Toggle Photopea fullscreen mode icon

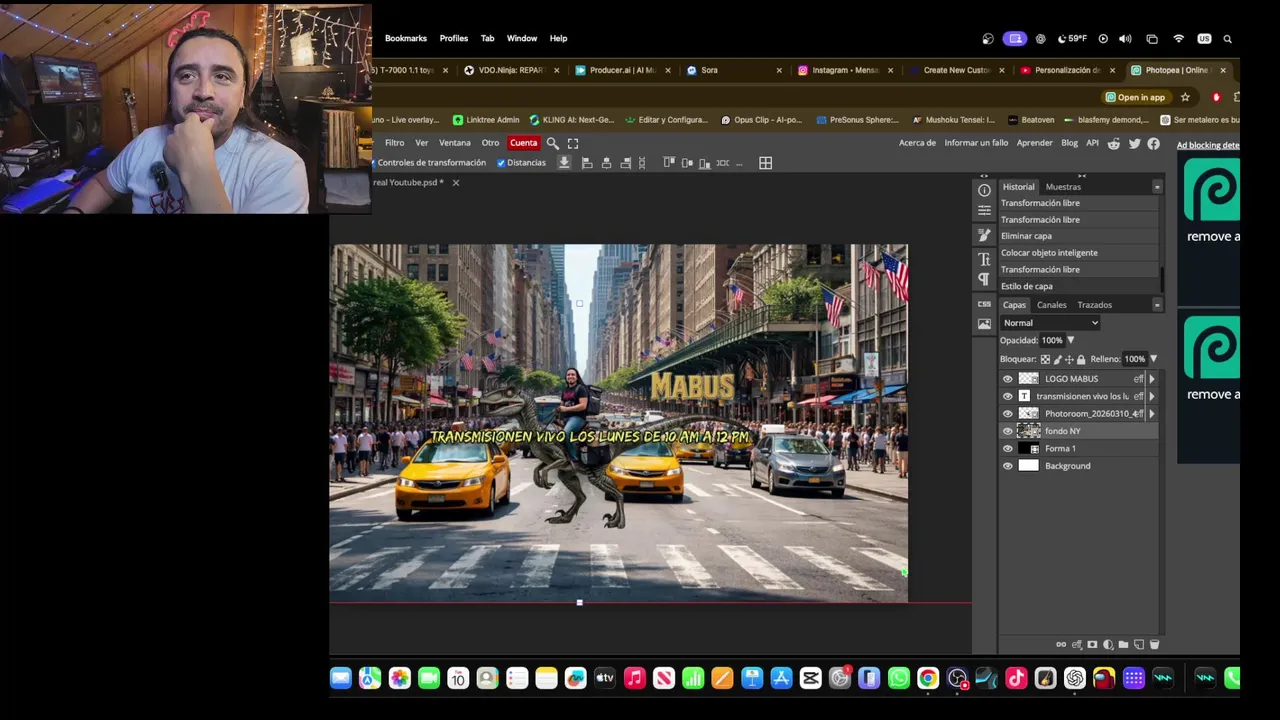[x=573, y=143]
